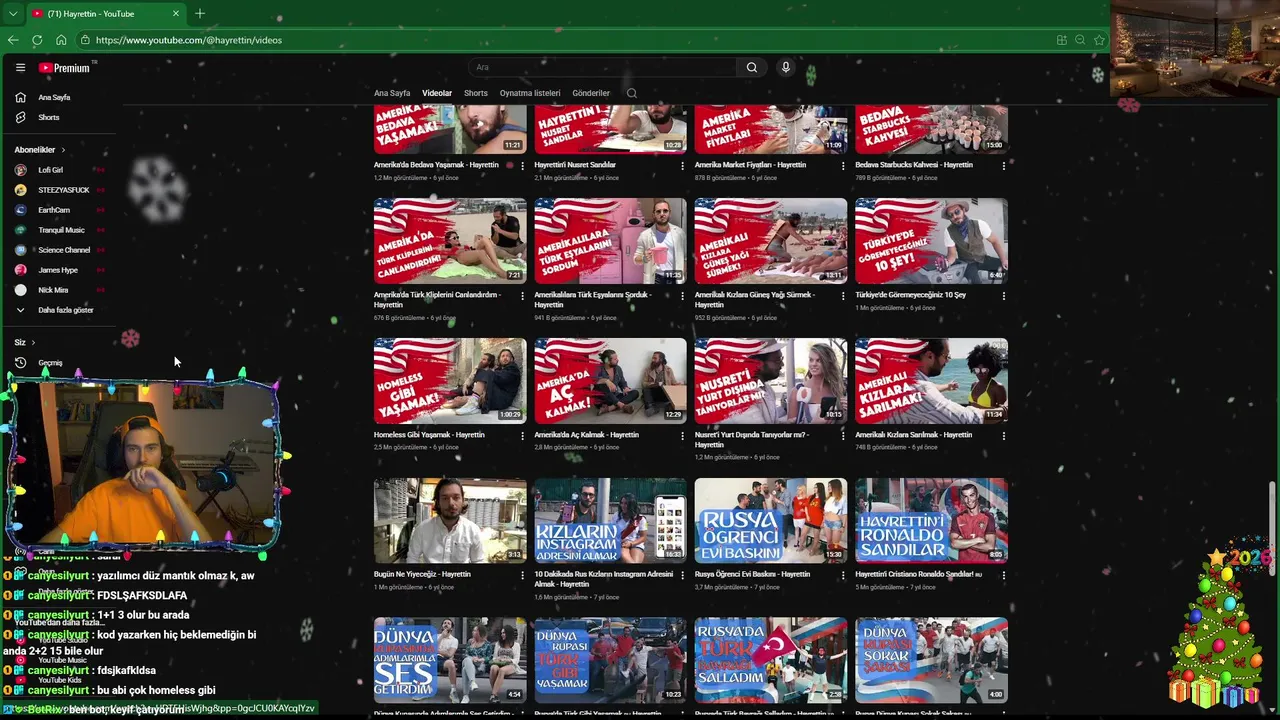Viewport: 1280px width, 720px height.
Task: Click the YouTube Premium logo
Action: tap(64, 68)
